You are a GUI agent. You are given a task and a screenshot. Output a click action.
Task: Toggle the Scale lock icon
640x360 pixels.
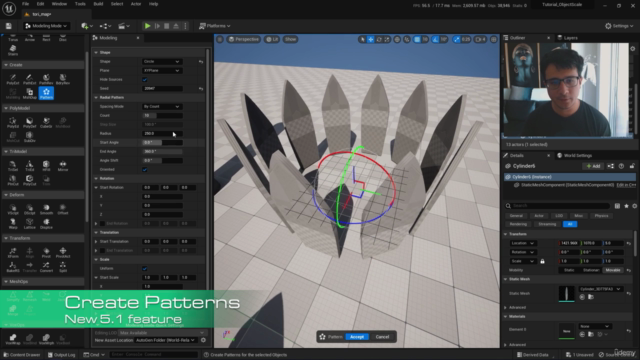(x=542, y=261)
